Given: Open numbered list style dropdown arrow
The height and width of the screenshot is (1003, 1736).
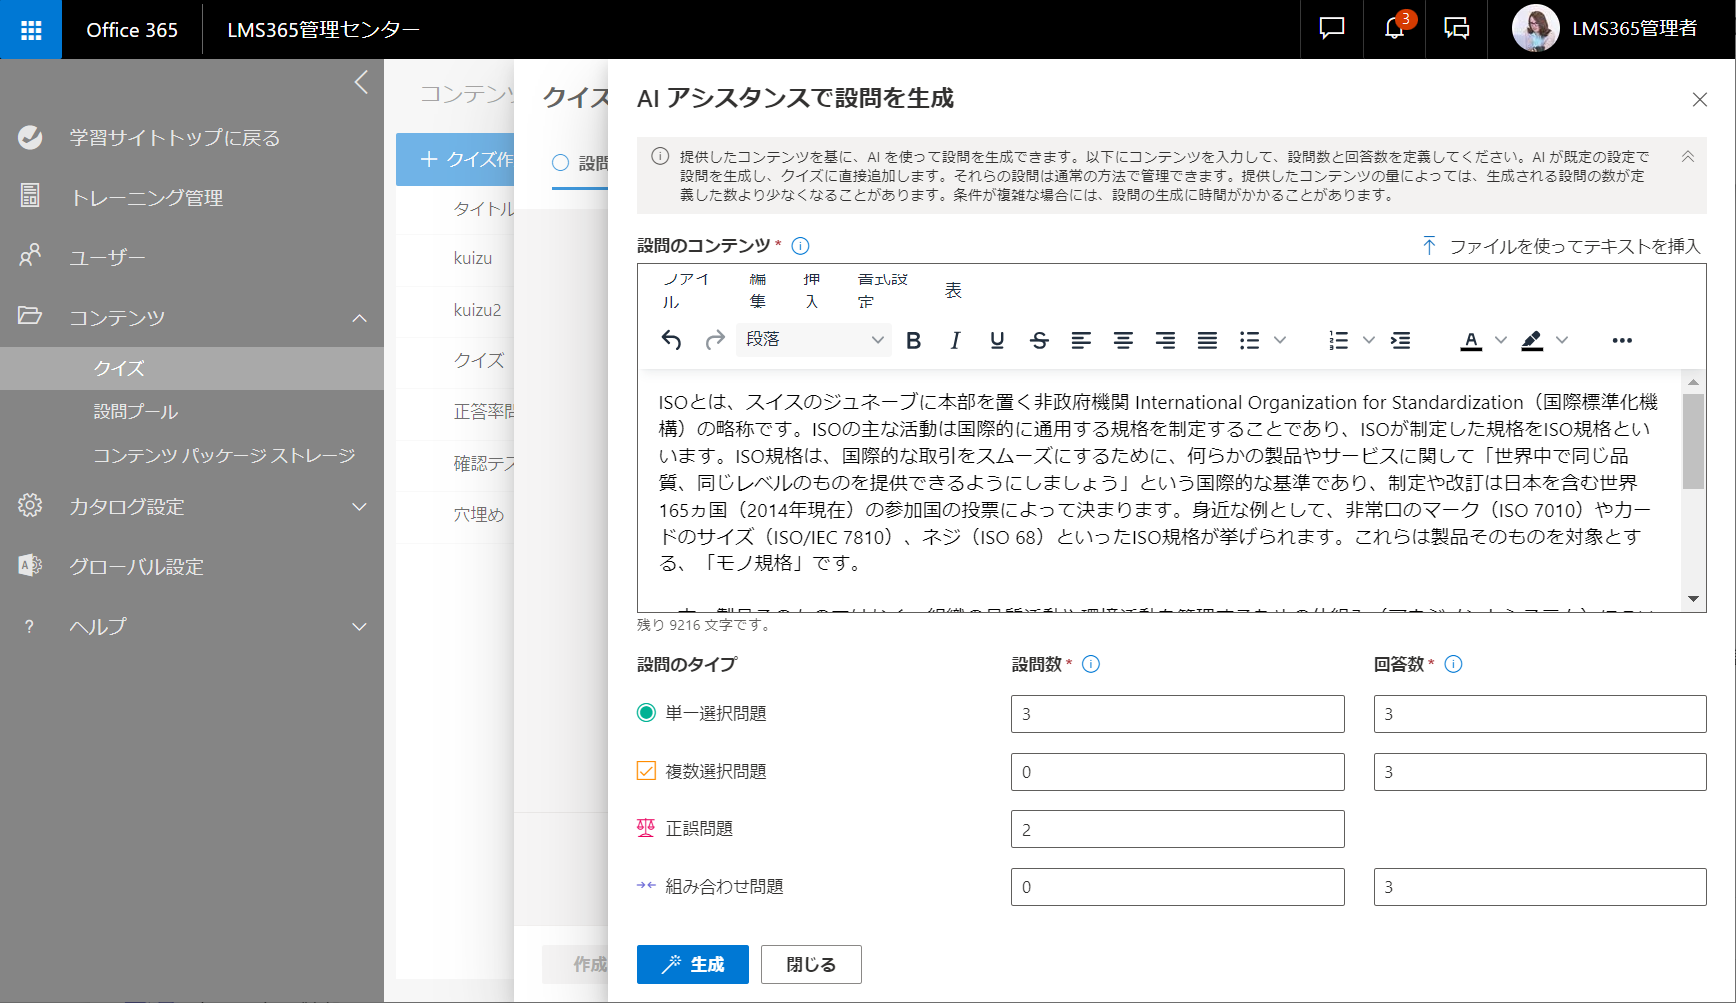Looking at the screenshot, I should point(1369,340).
